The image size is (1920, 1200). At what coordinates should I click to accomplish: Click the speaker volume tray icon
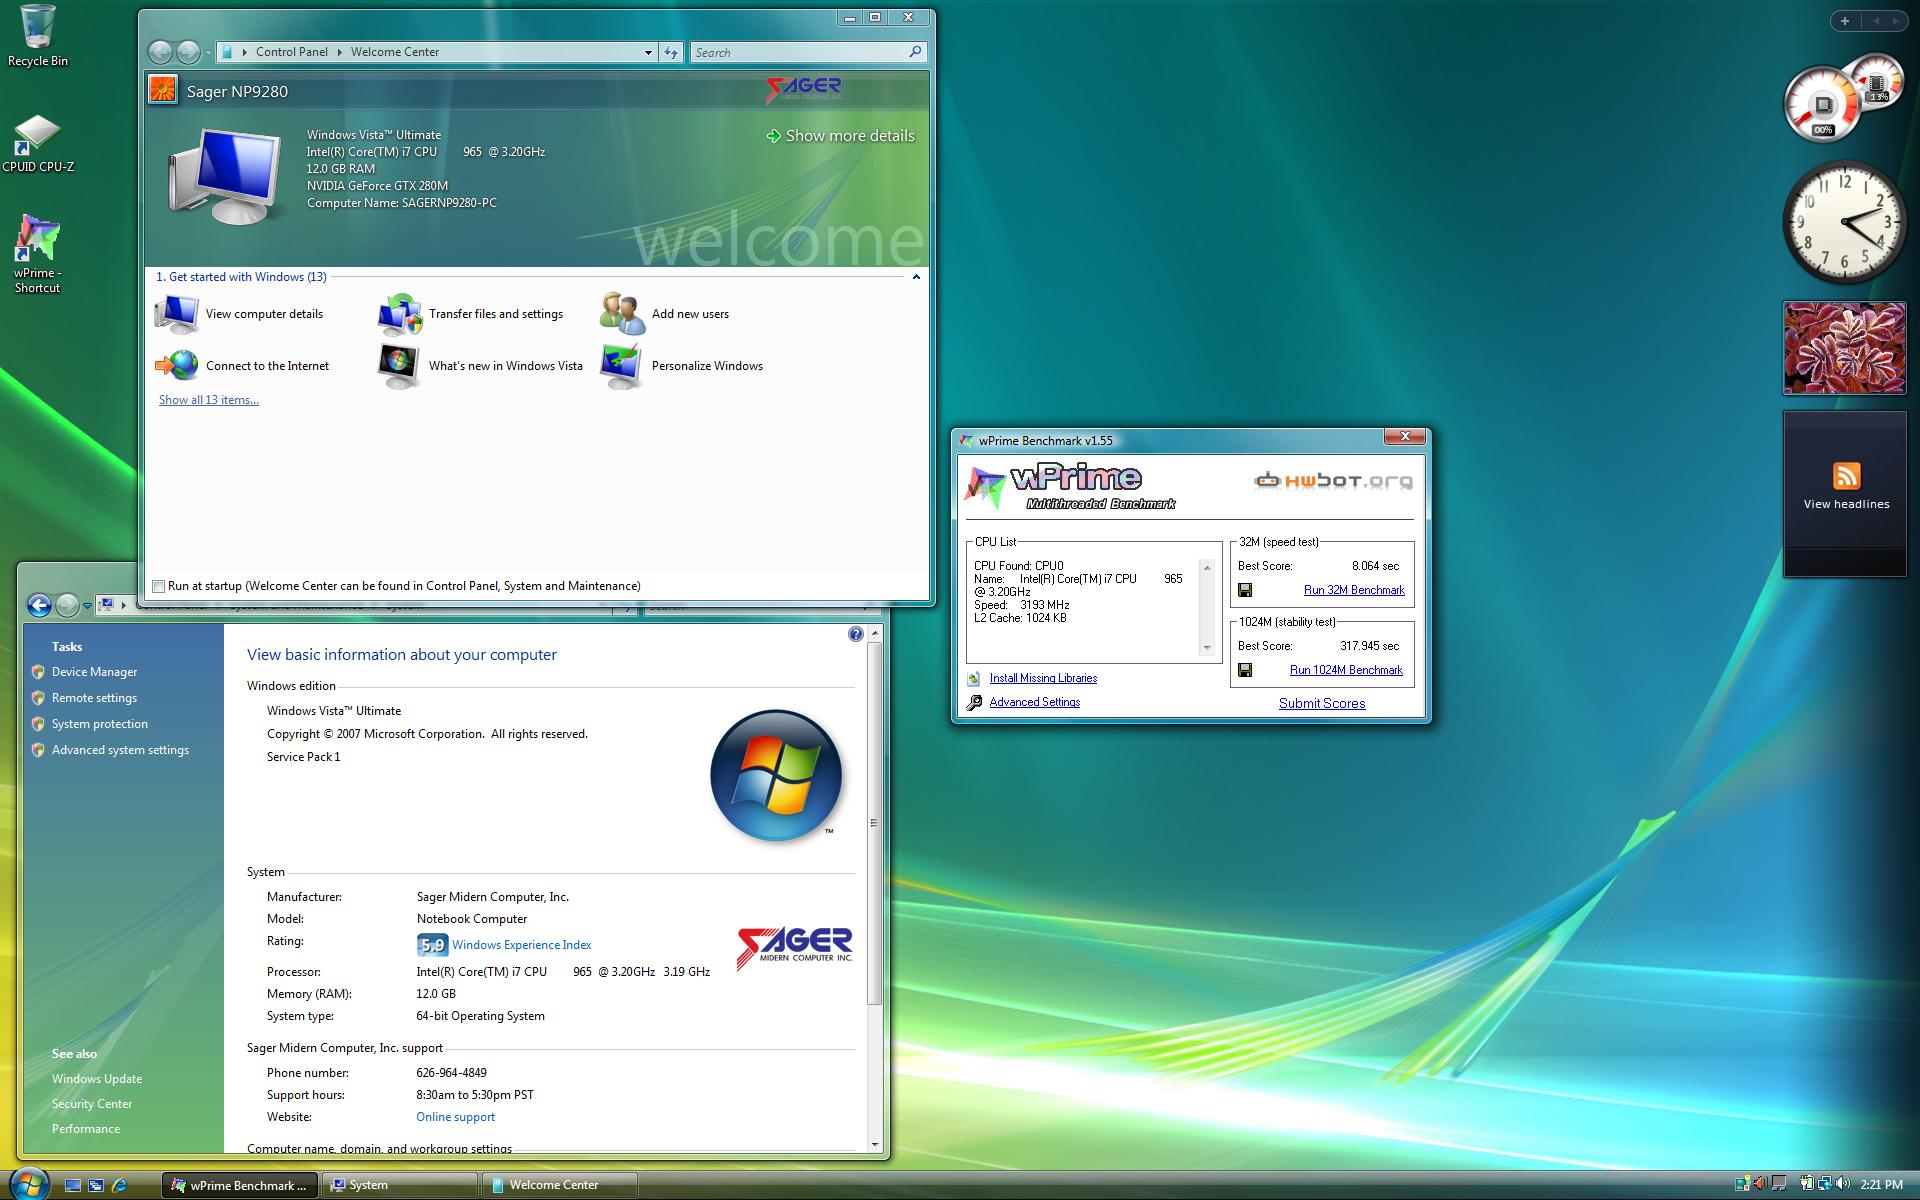coord(1842,1184)
